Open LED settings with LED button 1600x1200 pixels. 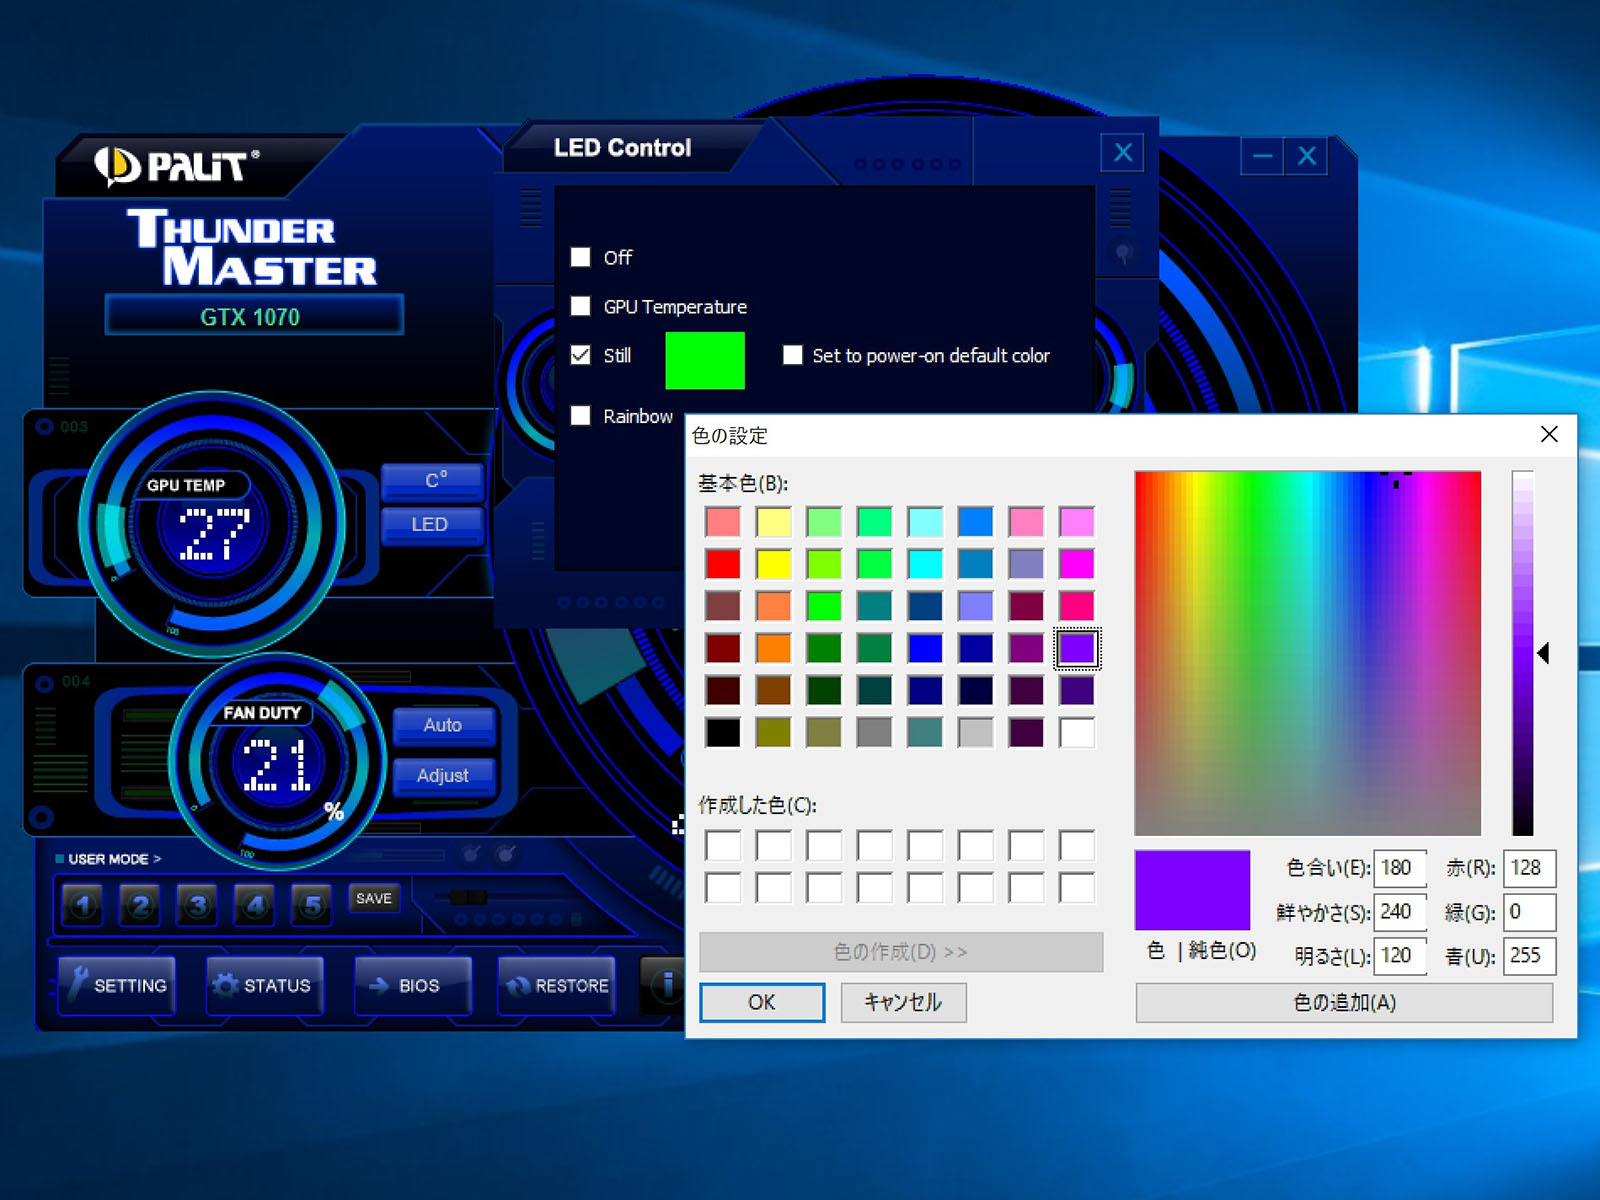coord(433,524)
